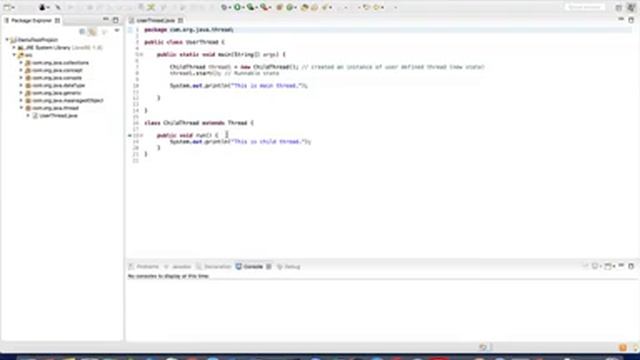Expand the com.org.java.dataType package
This screenshot has width=640, height=360.
(x=21, y=85)
